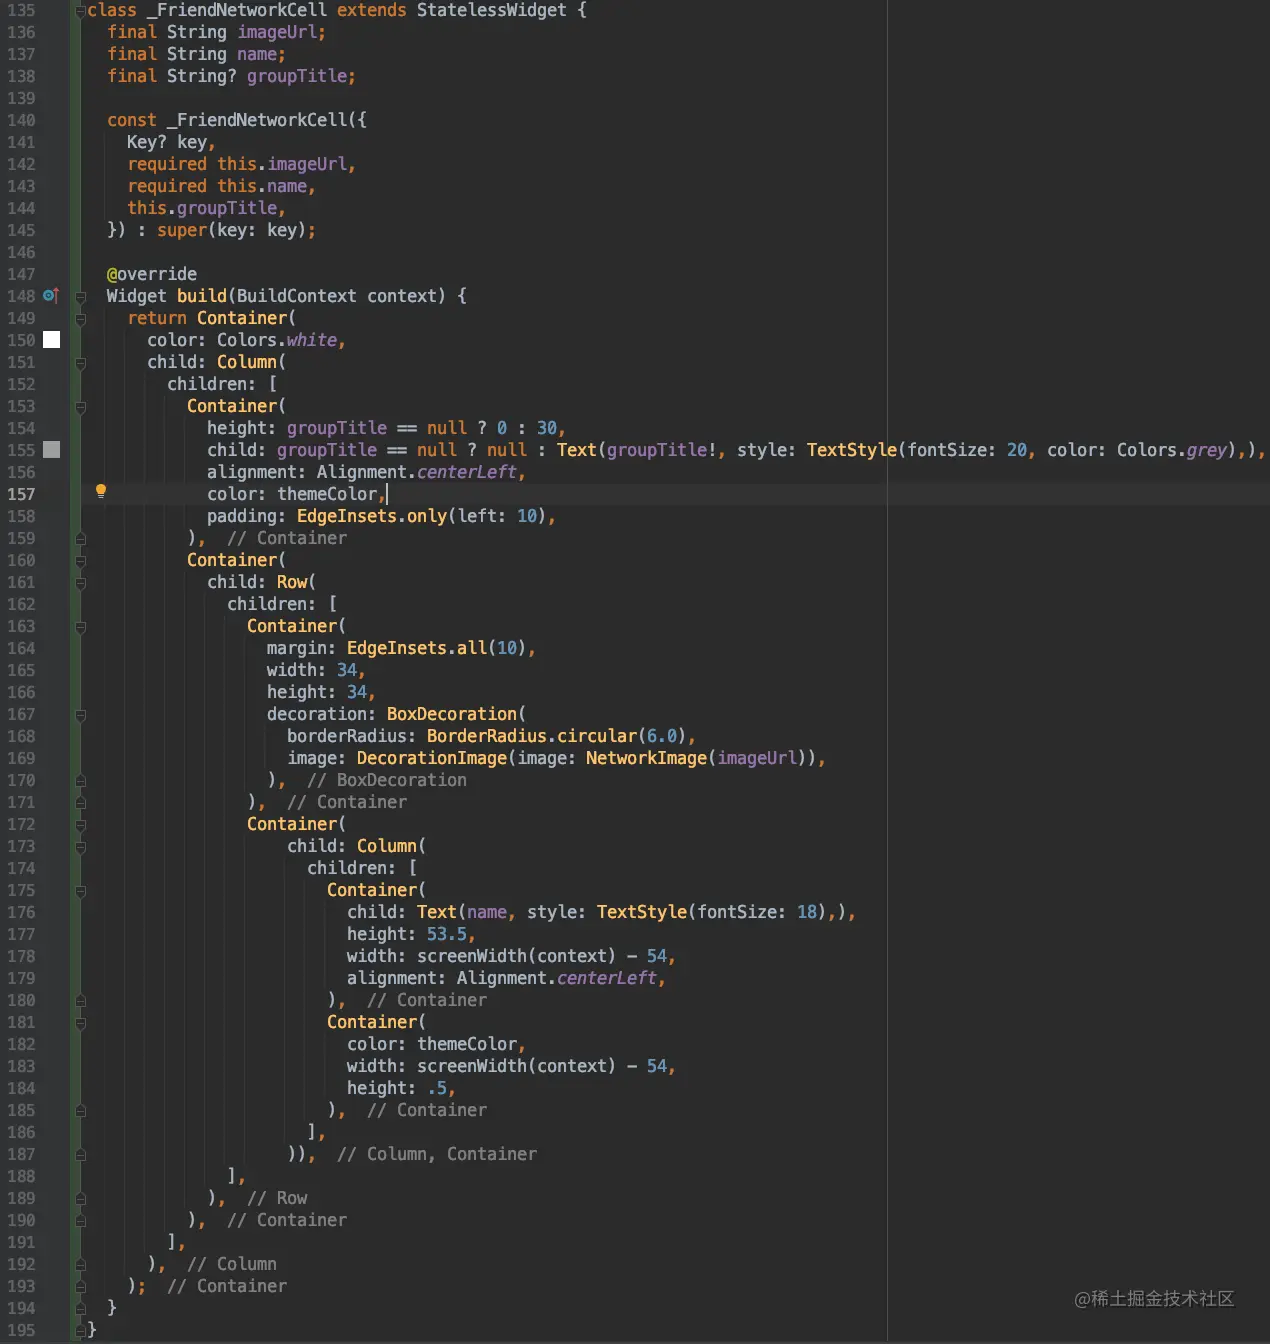Click the height value .5 on line 184

(x=437, y=1088)
